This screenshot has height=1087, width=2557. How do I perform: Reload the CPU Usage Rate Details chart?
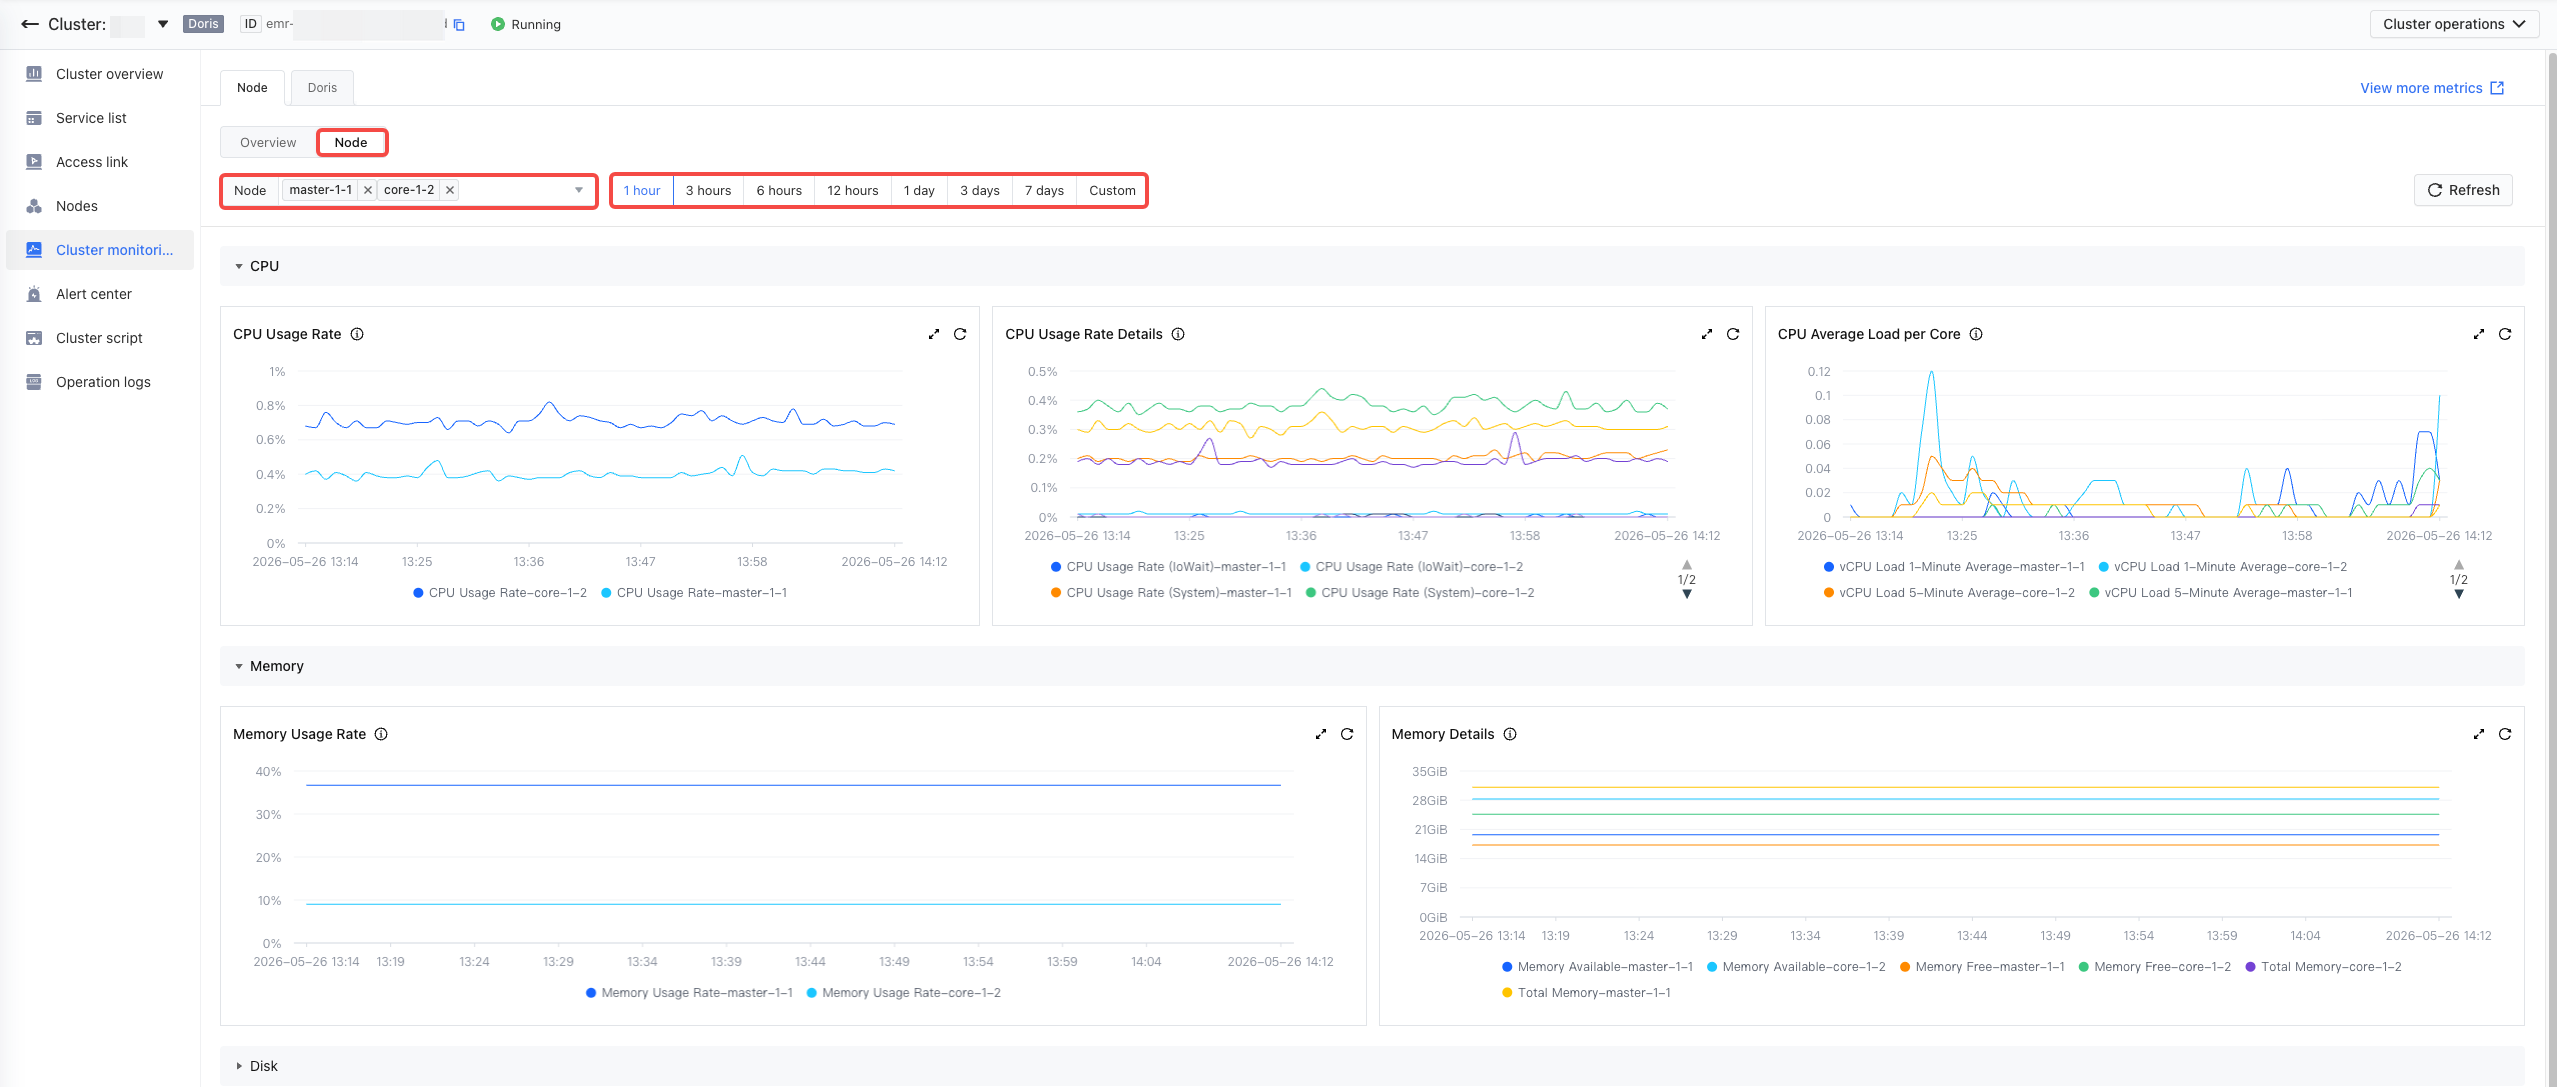click(1733, 334)
